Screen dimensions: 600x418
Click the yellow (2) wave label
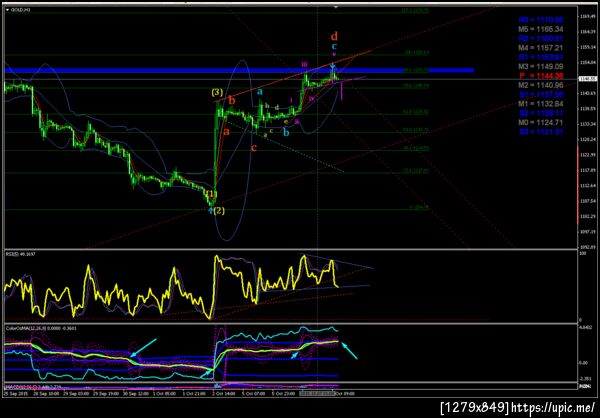tap(219, 211)
